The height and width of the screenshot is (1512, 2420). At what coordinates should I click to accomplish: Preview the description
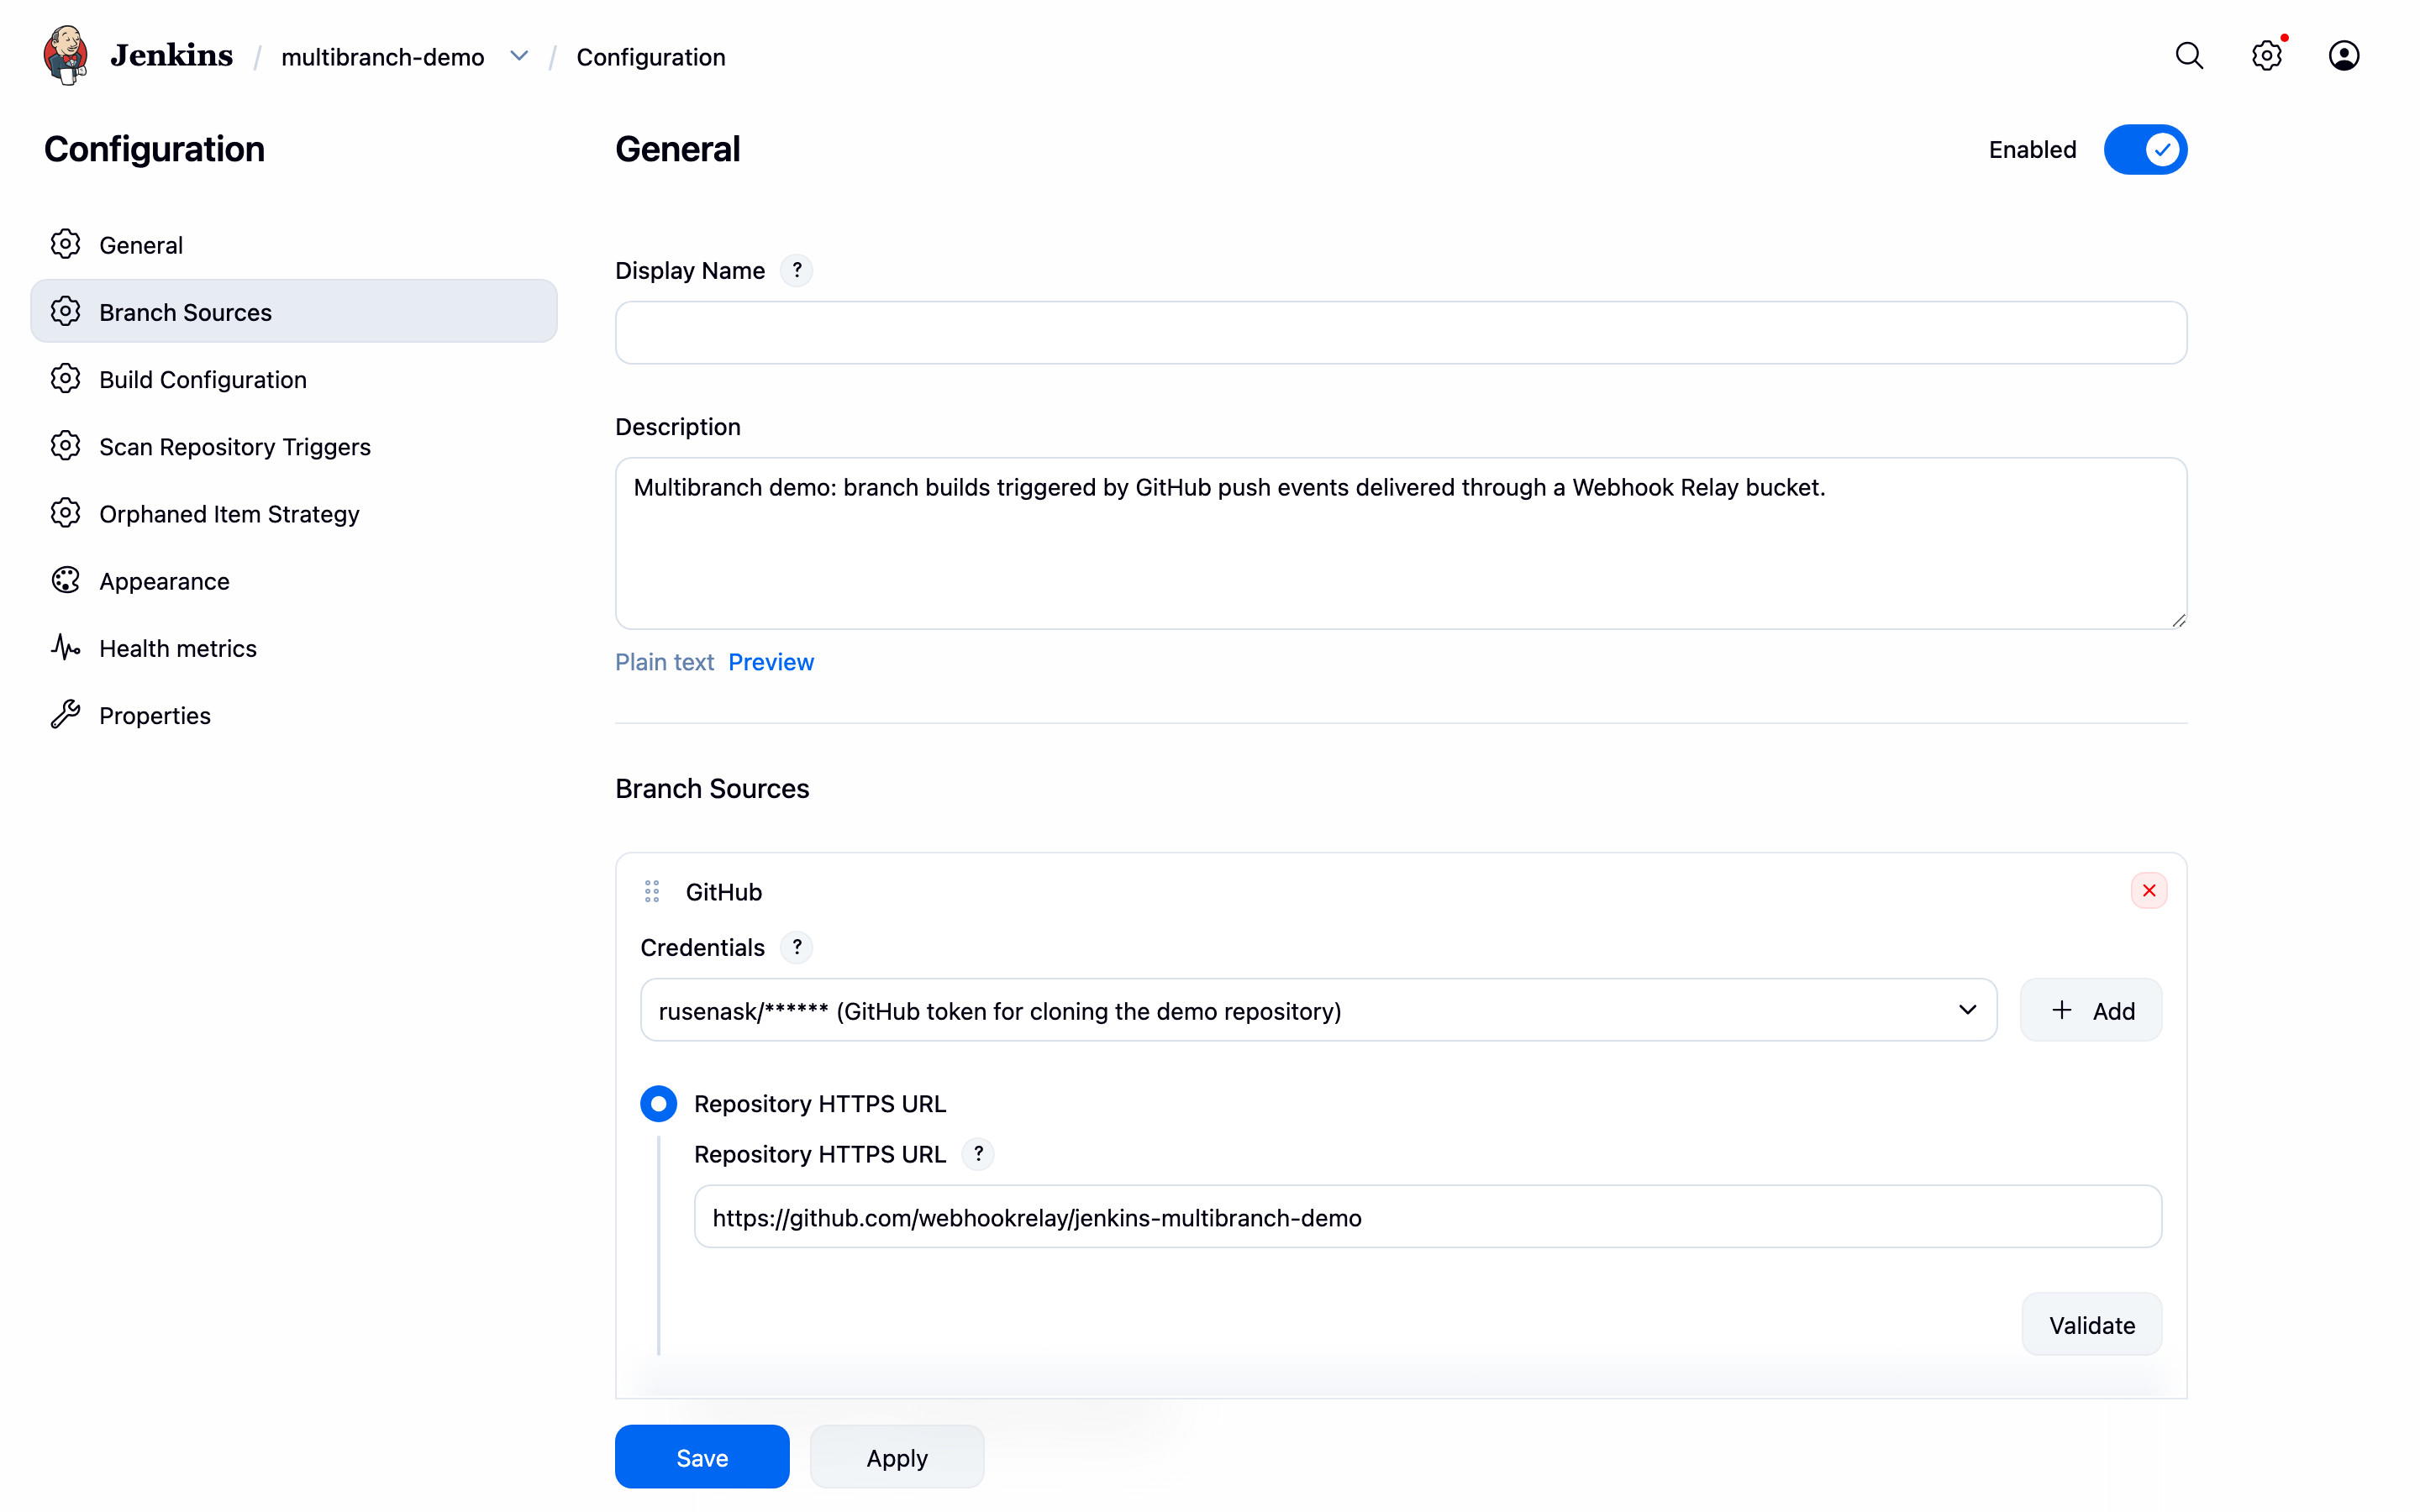771,662
